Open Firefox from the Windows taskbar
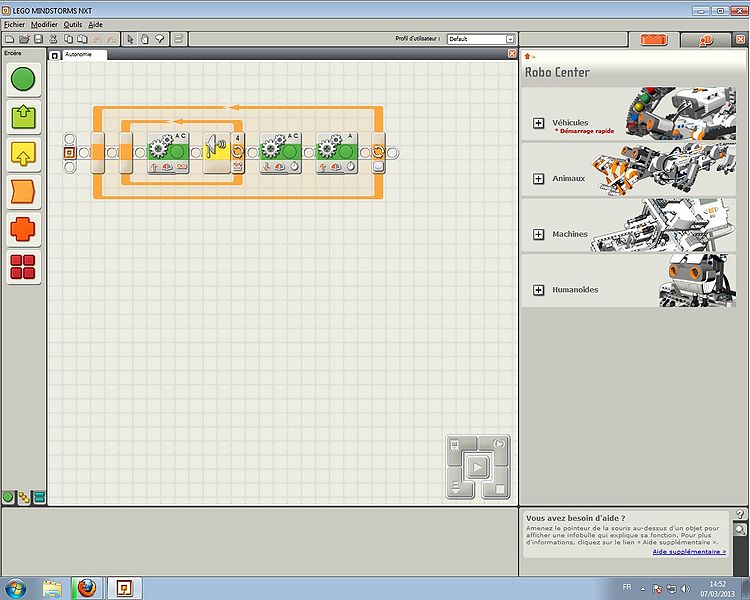The image size is (750, 600). coord(88,587)
